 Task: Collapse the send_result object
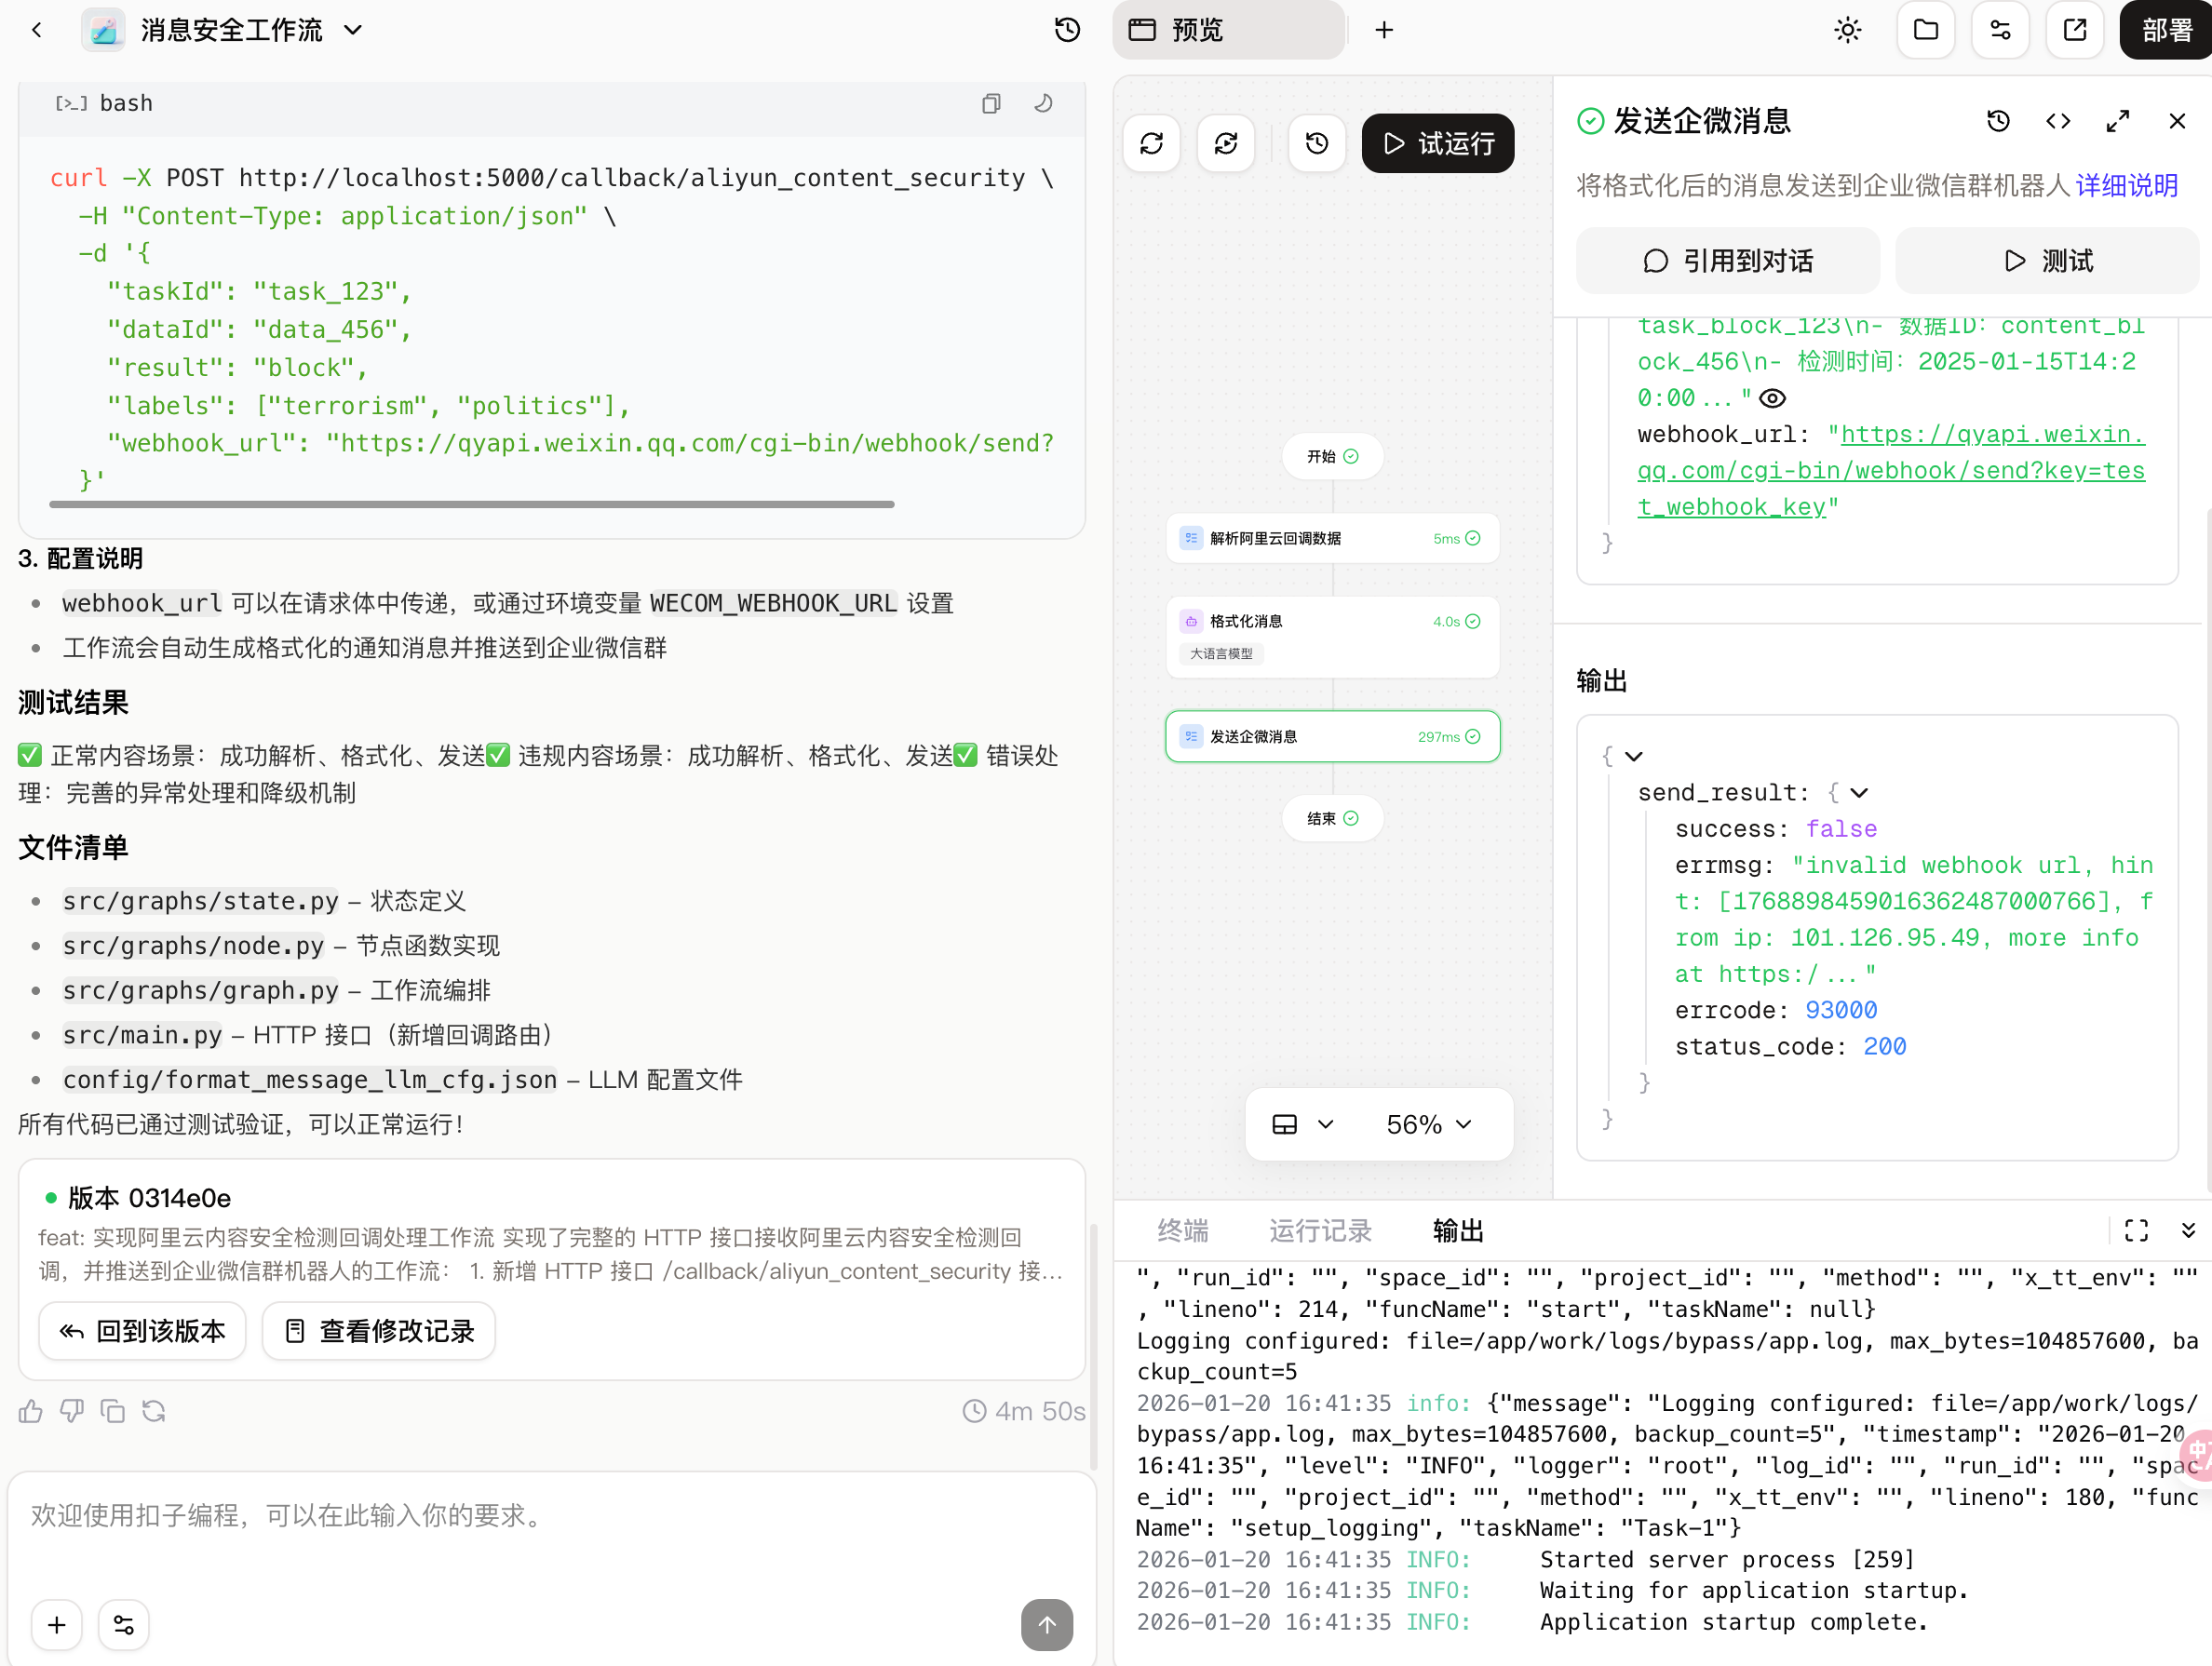click(x=1859, y=793)
